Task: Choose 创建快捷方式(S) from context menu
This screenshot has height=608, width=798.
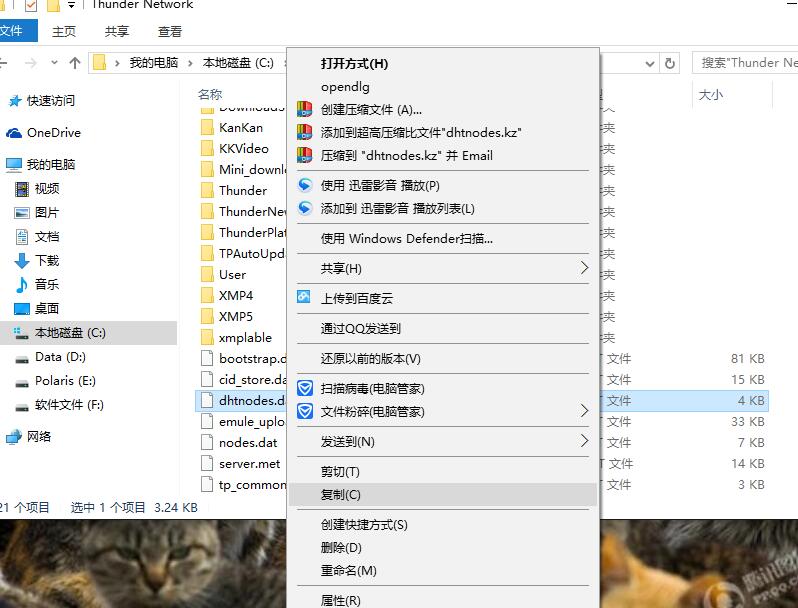Action: [443, 525]
